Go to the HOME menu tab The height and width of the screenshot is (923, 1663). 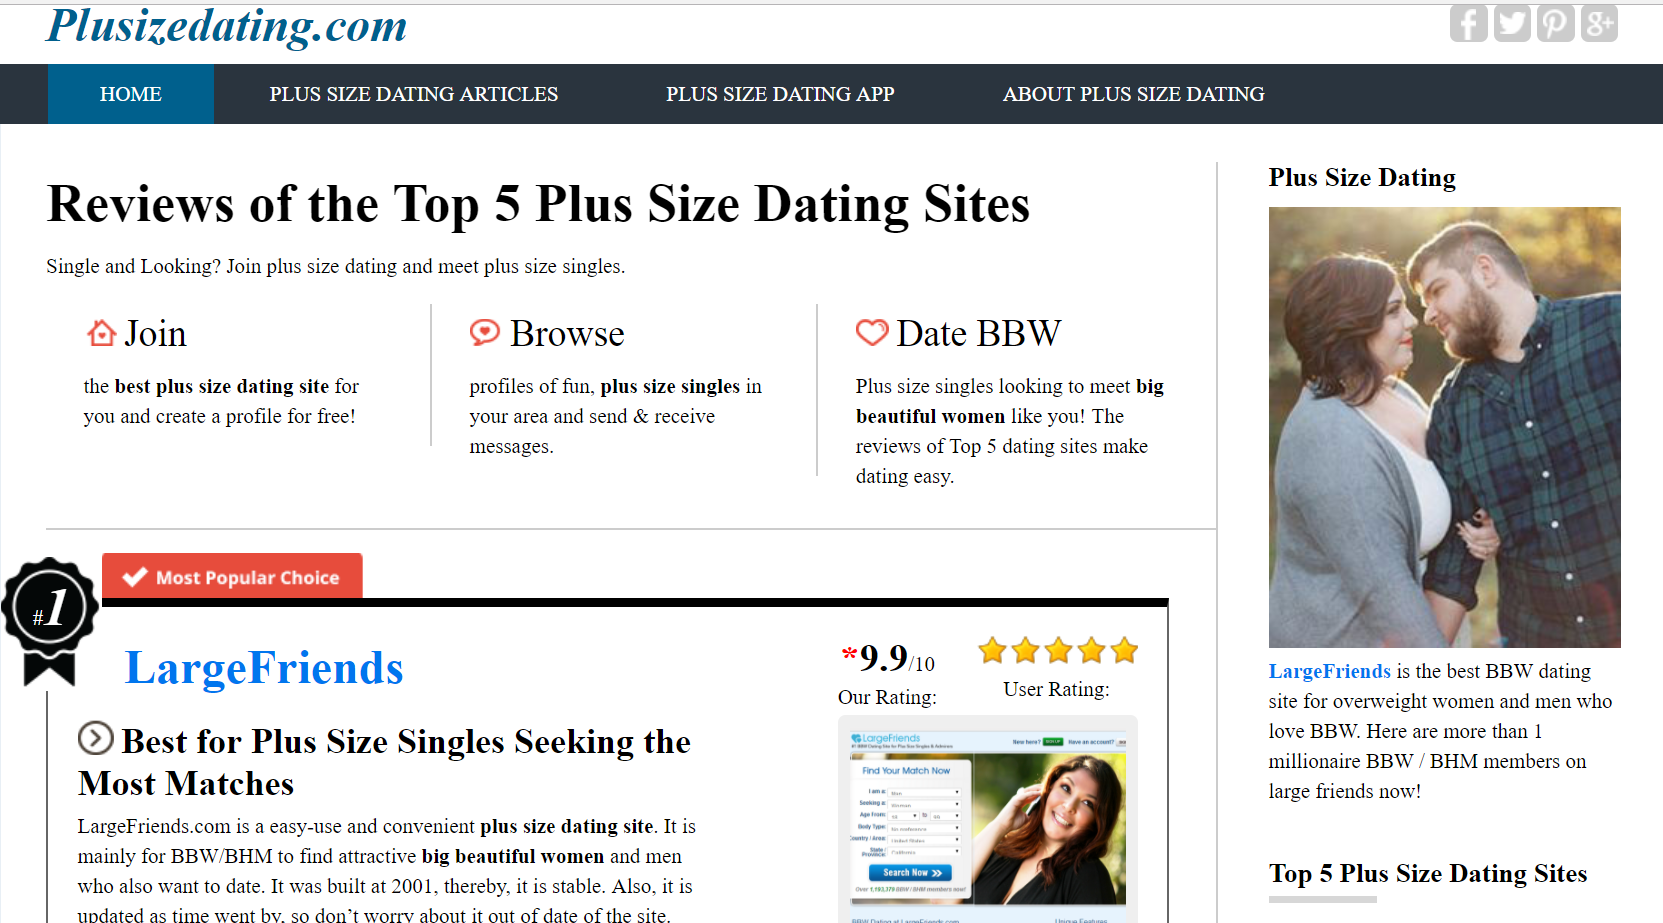tap(131, 94)
